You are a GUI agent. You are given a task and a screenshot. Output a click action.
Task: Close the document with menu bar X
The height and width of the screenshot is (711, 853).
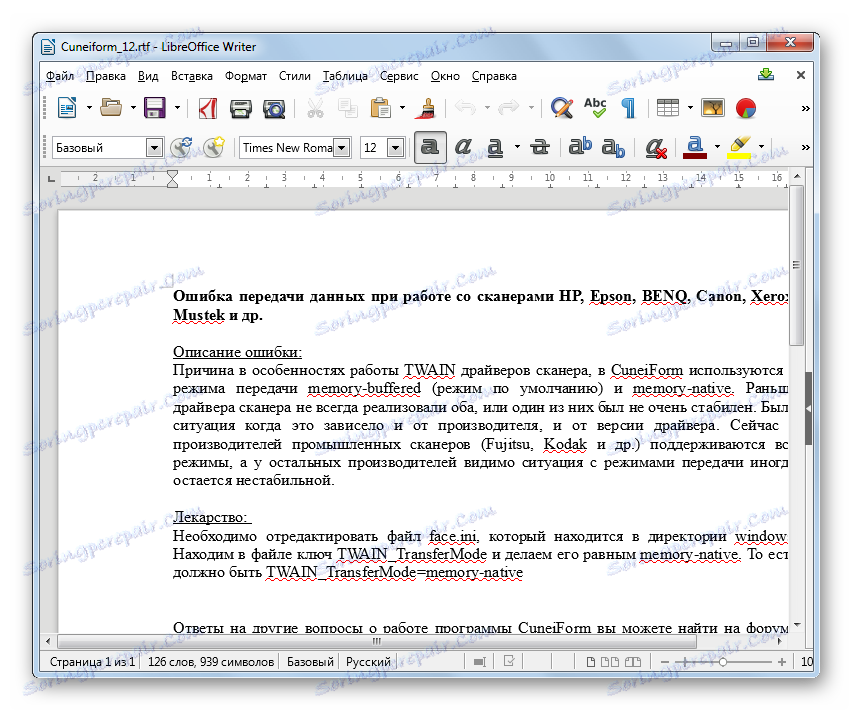pos(801,75)
